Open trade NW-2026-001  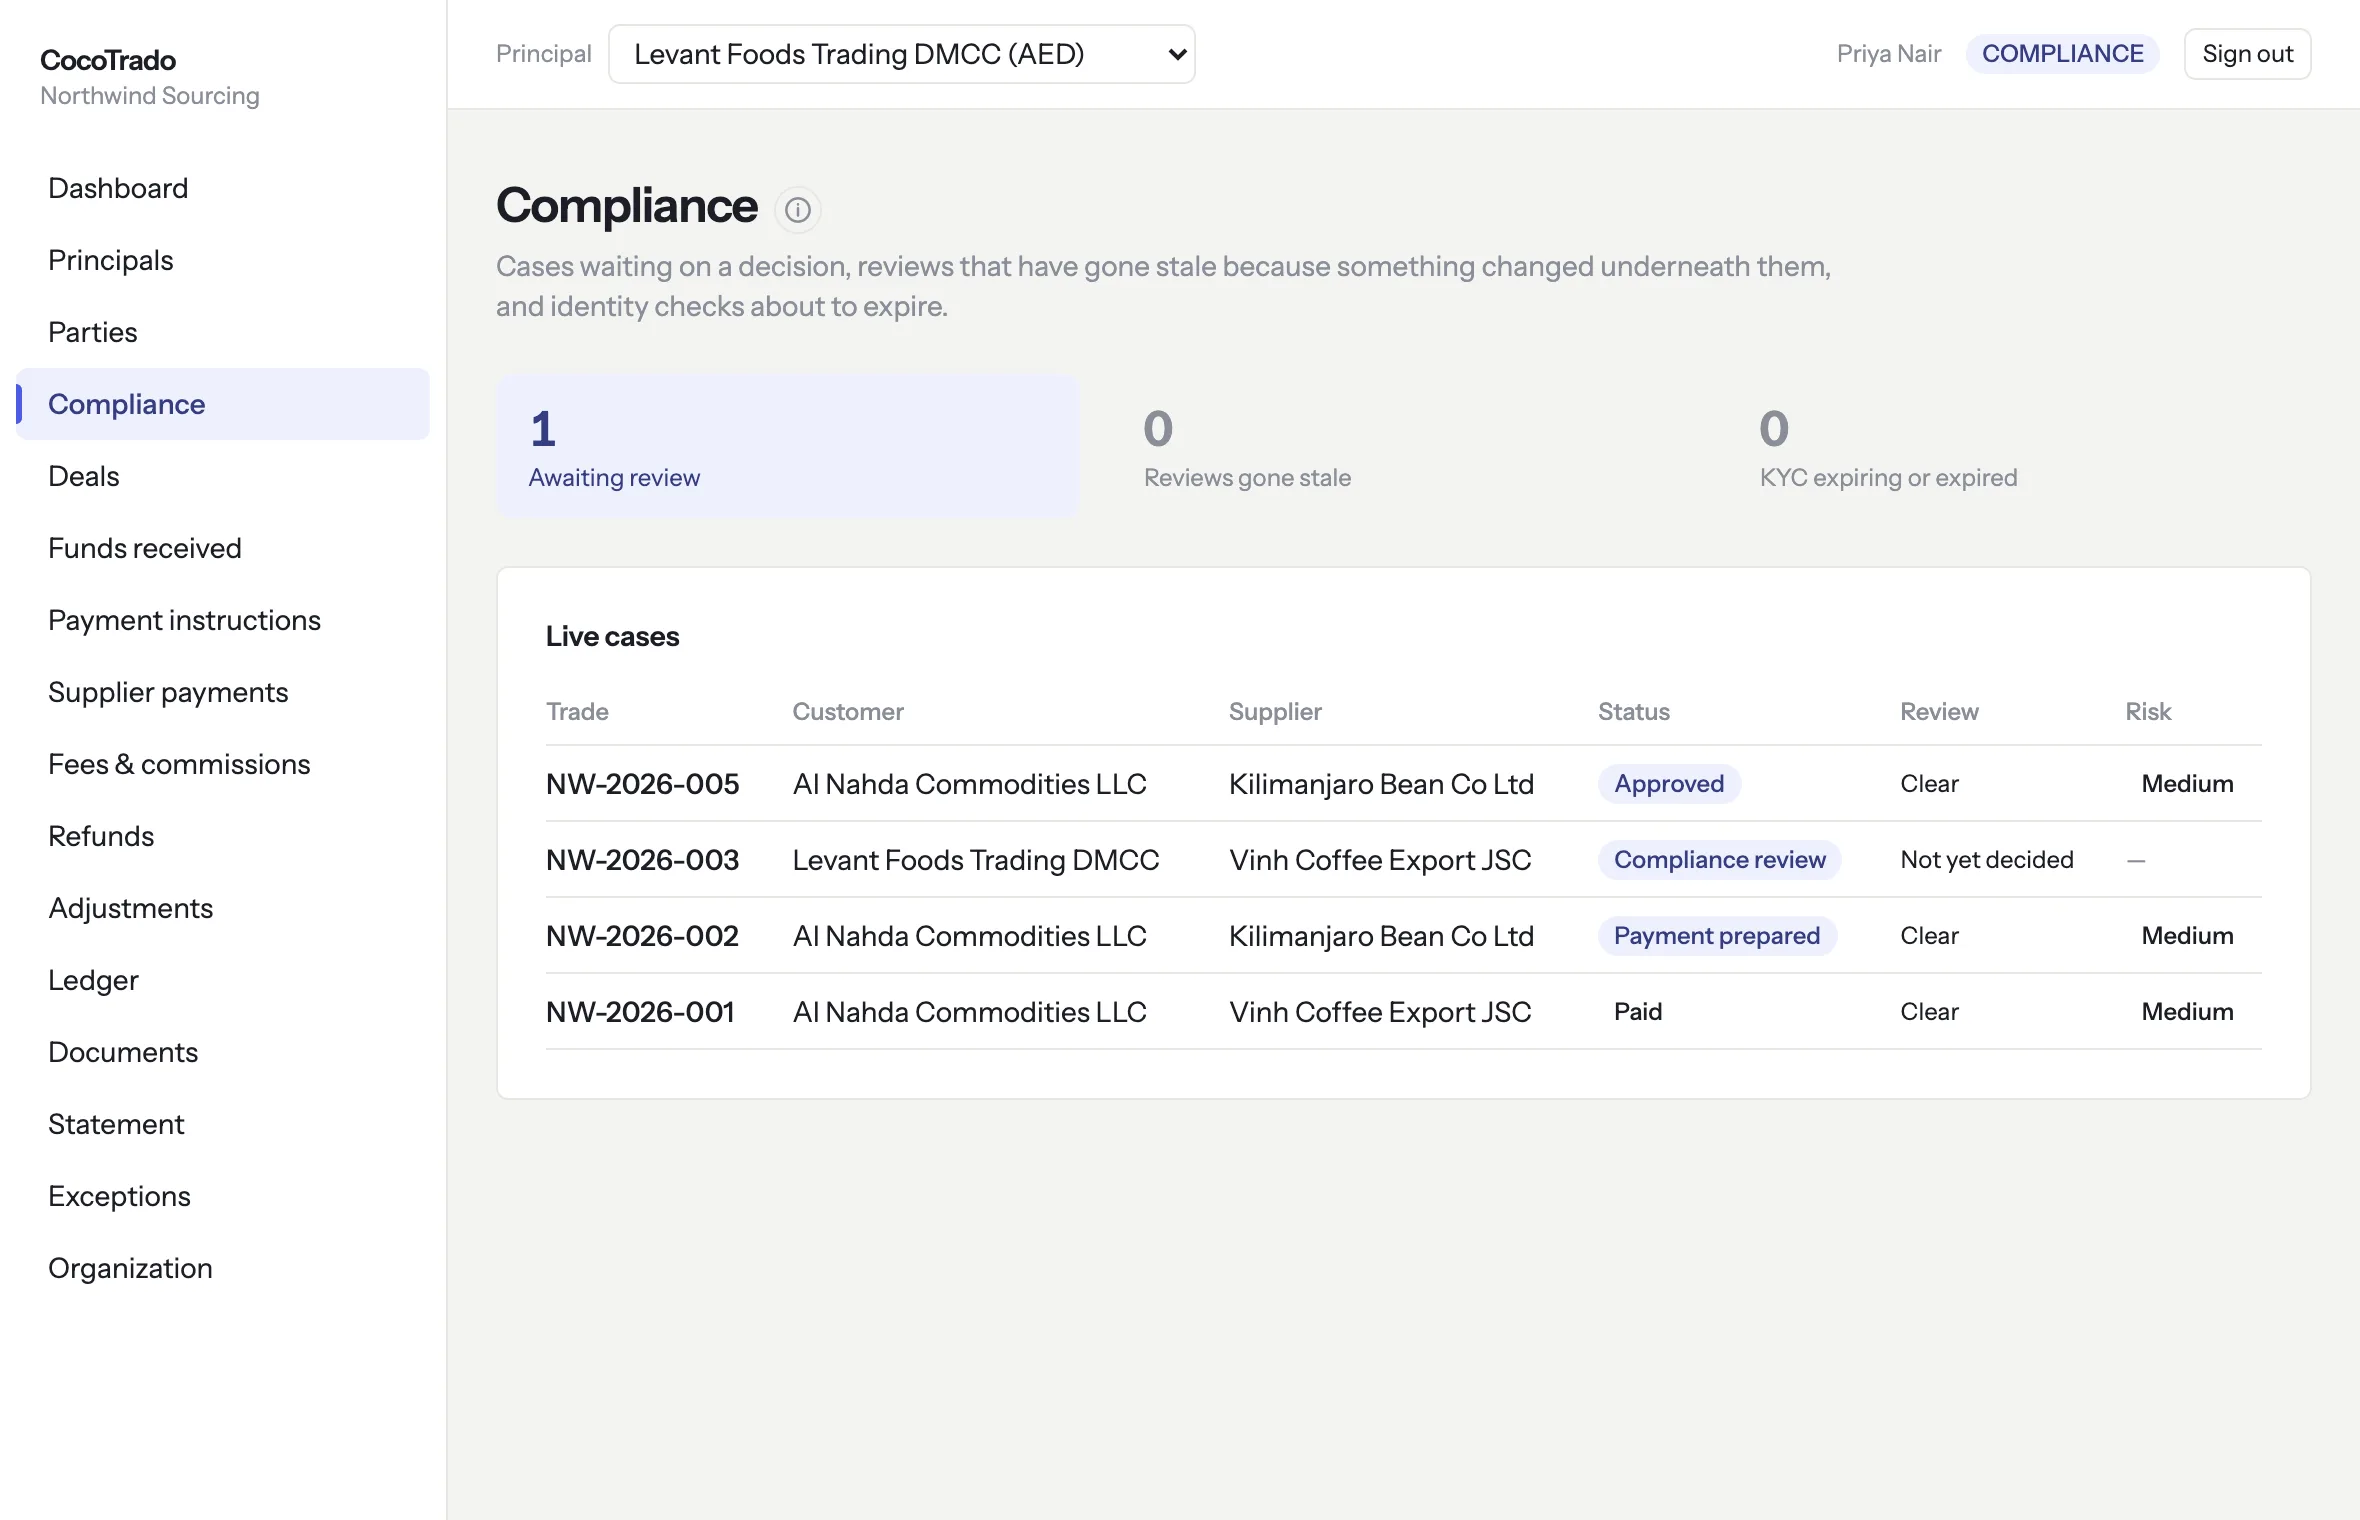(640, 1012)
